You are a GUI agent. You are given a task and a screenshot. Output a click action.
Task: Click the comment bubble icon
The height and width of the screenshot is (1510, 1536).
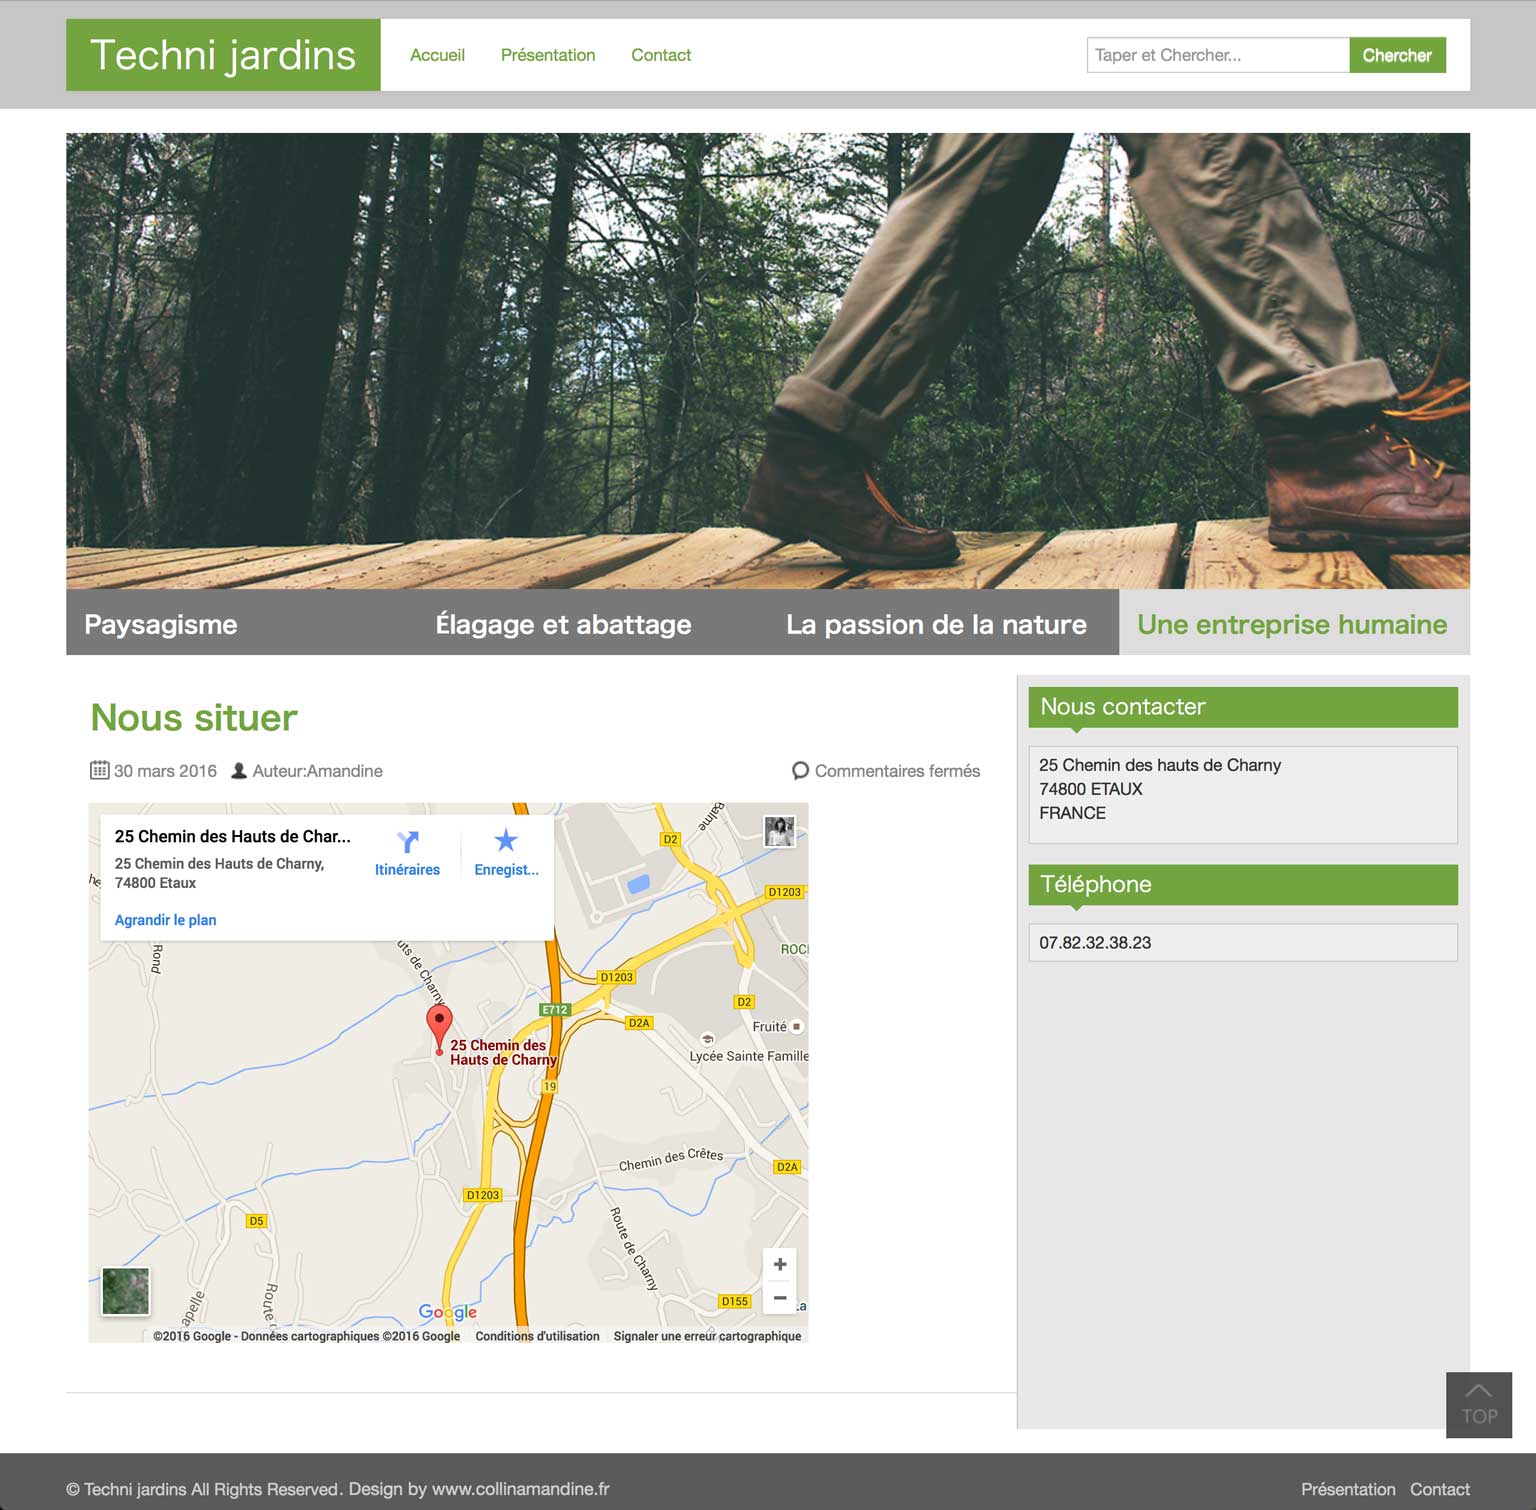(800, 771)
